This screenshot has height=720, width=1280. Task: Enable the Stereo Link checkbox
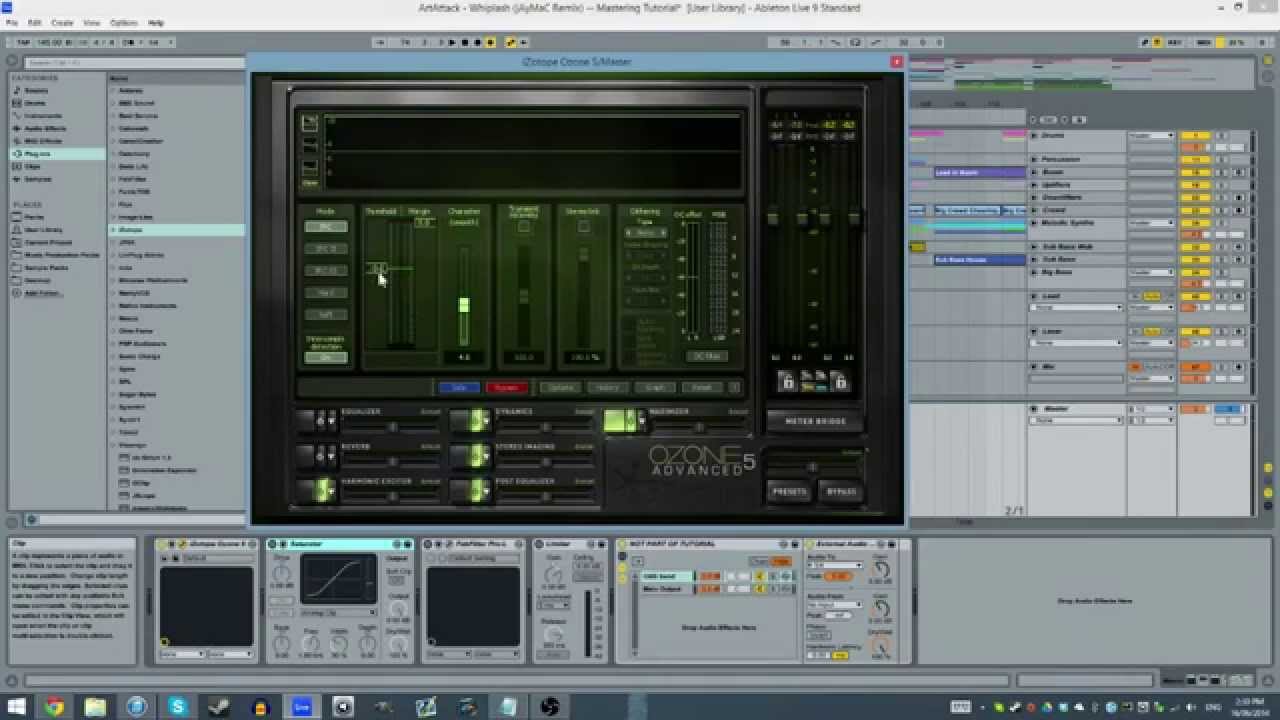584,227
